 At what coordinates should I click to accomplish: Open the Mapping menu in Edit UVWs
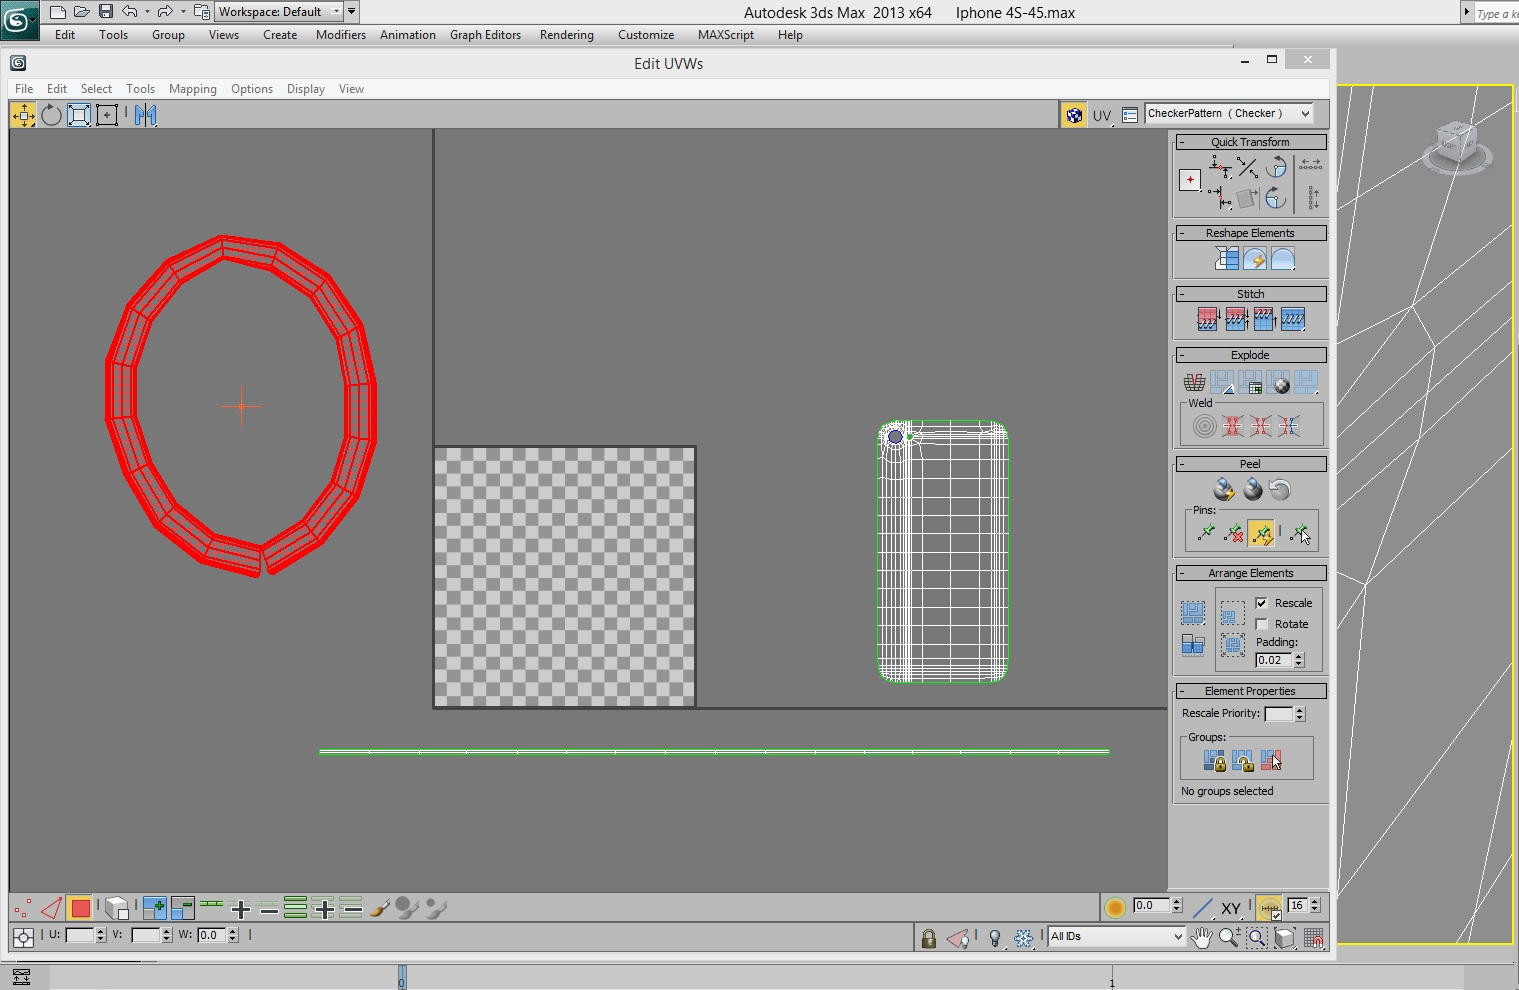click(193, 89)
